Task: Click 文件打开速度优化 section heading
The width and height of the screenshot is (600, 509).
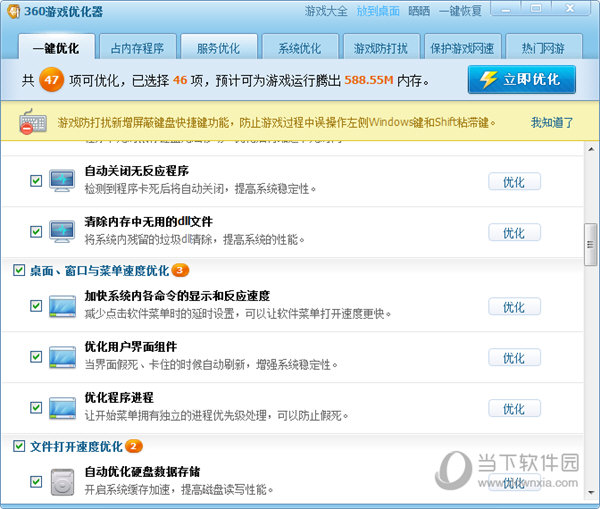Action: click(x=76, y=446)
